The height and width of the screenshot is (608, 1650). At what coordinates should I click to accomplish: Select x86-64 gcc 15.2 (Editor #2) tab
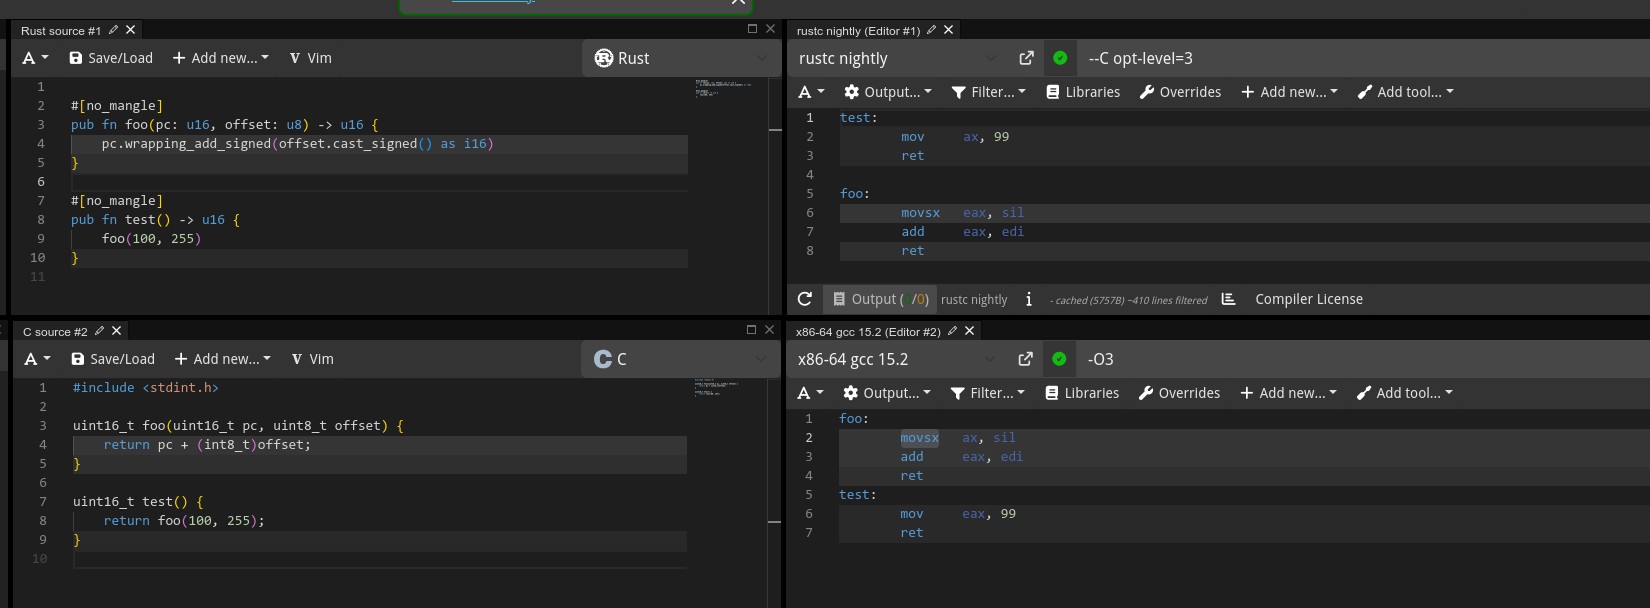(868, 332)
